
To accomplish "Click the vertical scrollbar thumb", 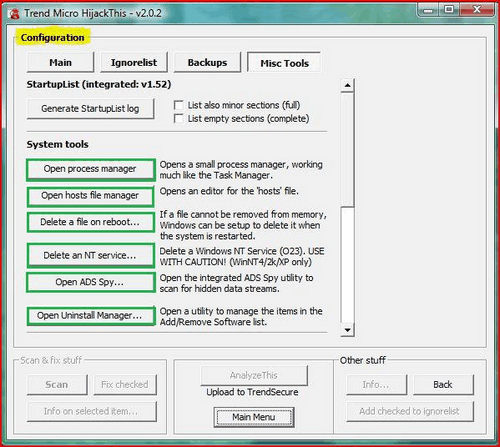I will pos(347,149).
